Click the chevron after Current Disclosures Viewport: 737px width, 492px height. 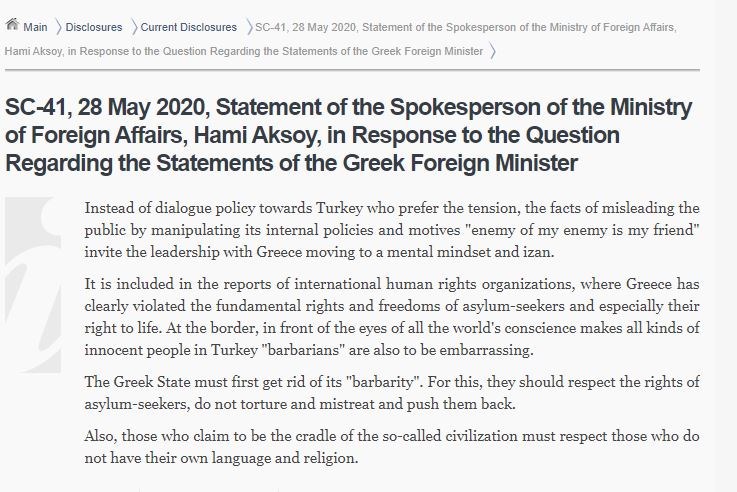pos(247,27)
